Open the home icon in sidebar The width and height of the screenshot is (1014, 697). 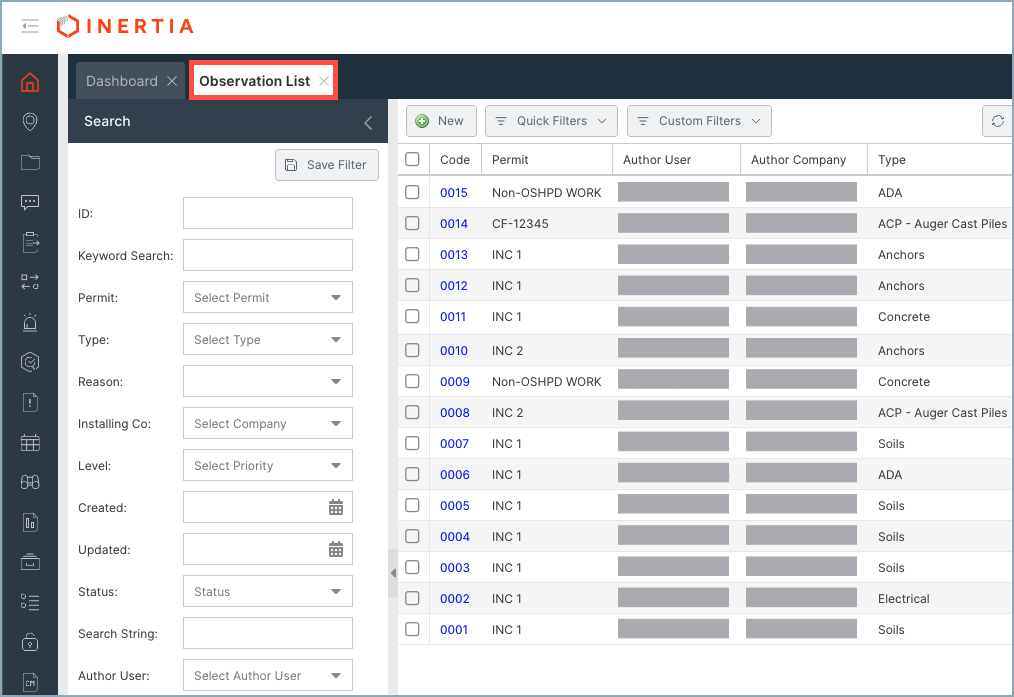[30, 83]
